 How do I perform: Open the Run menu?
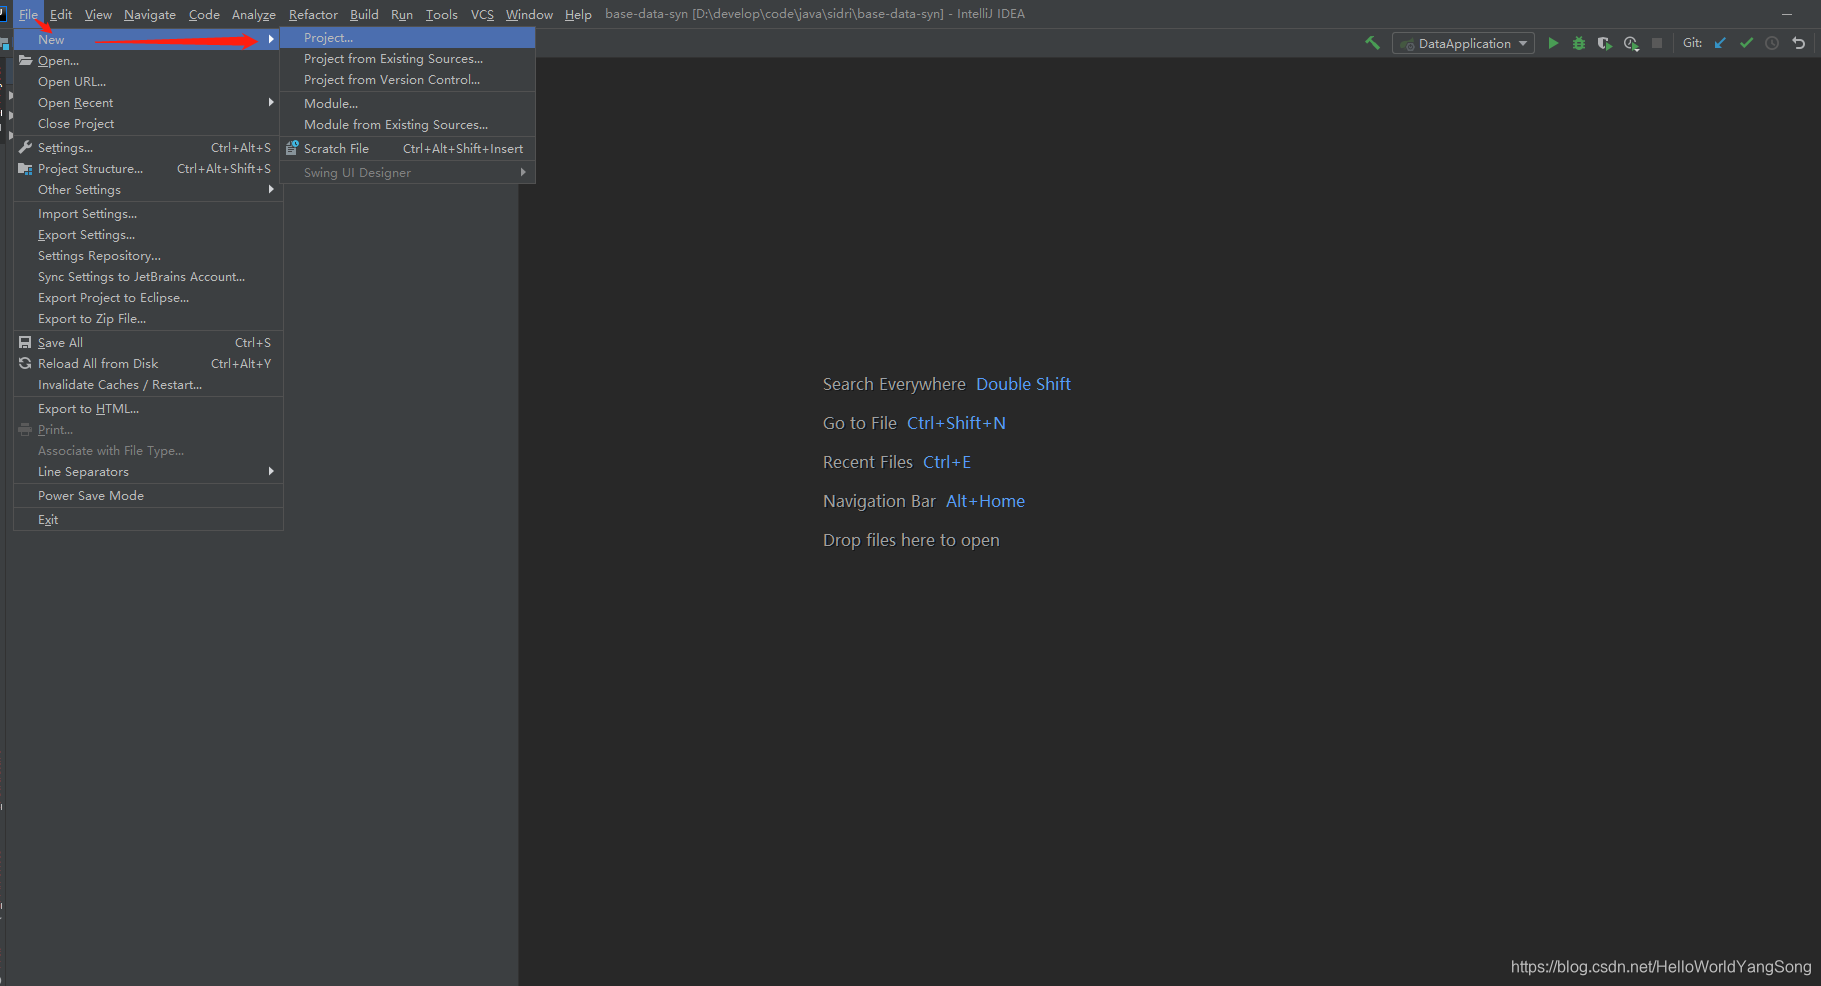pyautogui.click(x=402, y=14)
